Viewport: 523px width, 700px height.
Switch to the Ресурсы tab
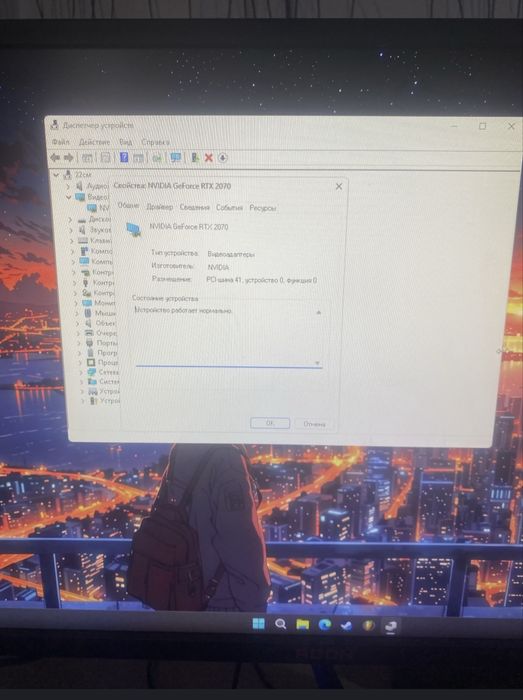[263, 208]
